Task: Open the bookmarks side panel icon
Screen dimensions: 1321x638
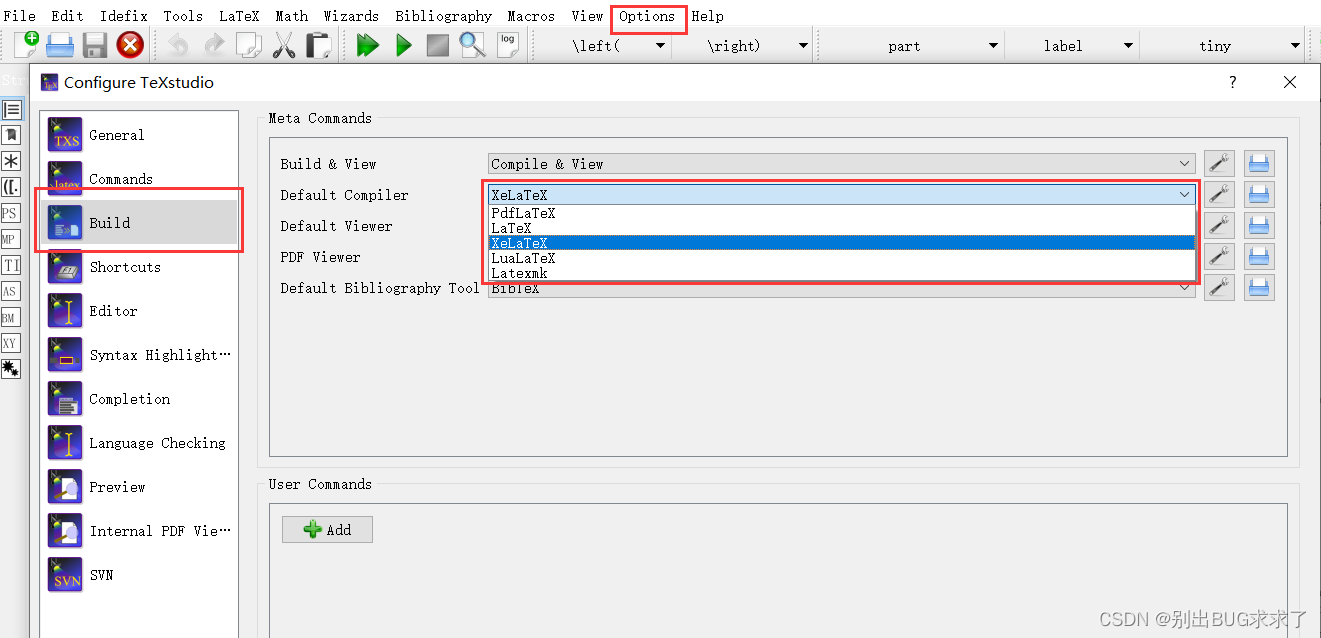Action: [x=11, y=135]
